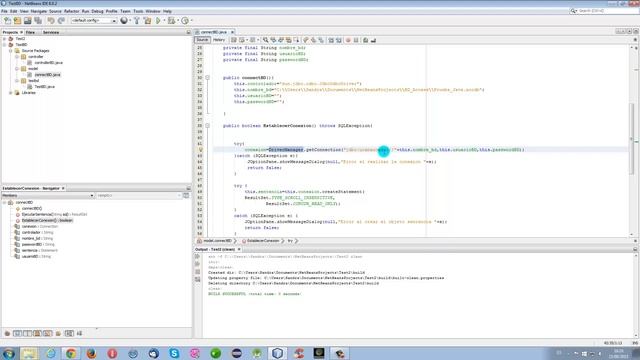This screenshot has width=640, height=360.
Task: Toggle the Show Inherited Members navigator filter
Action: tap(7, 333)
